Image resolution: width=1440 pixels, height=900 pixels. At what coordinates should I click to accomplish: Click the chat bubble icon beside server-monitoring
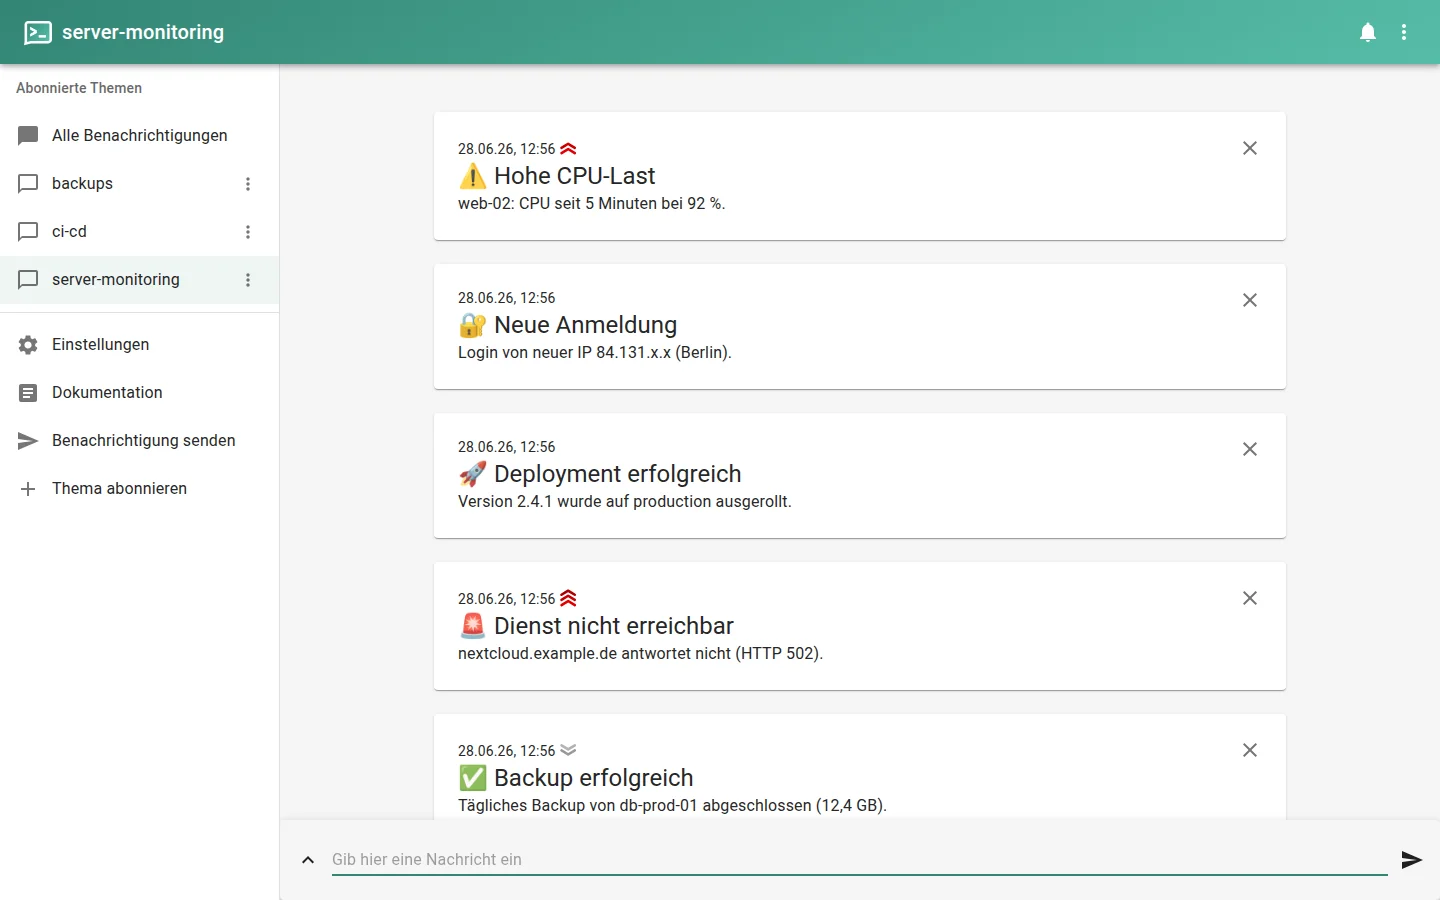coord(28,280)
